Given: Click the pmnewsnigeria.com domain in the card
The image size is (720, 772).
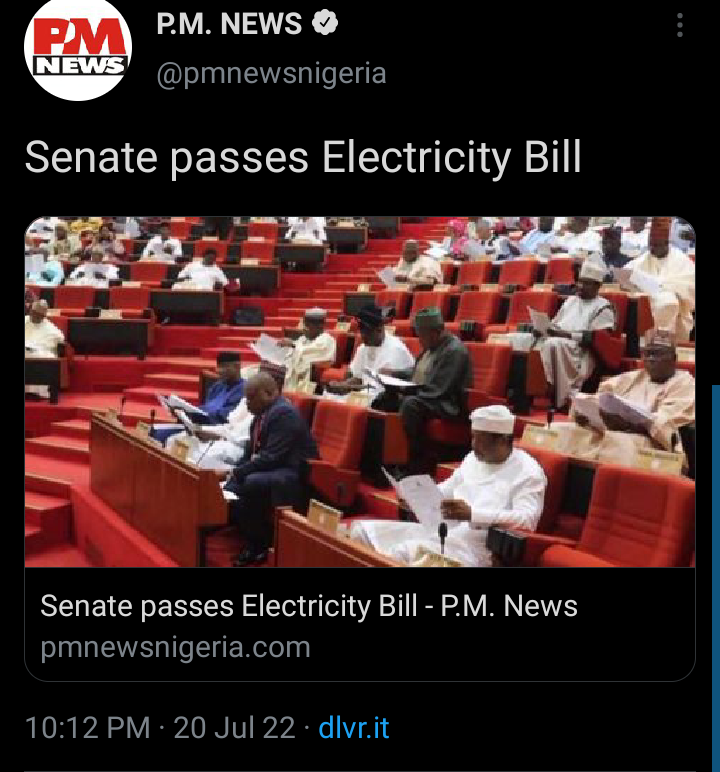Looking at the screenshot, I should click(175, 647).
